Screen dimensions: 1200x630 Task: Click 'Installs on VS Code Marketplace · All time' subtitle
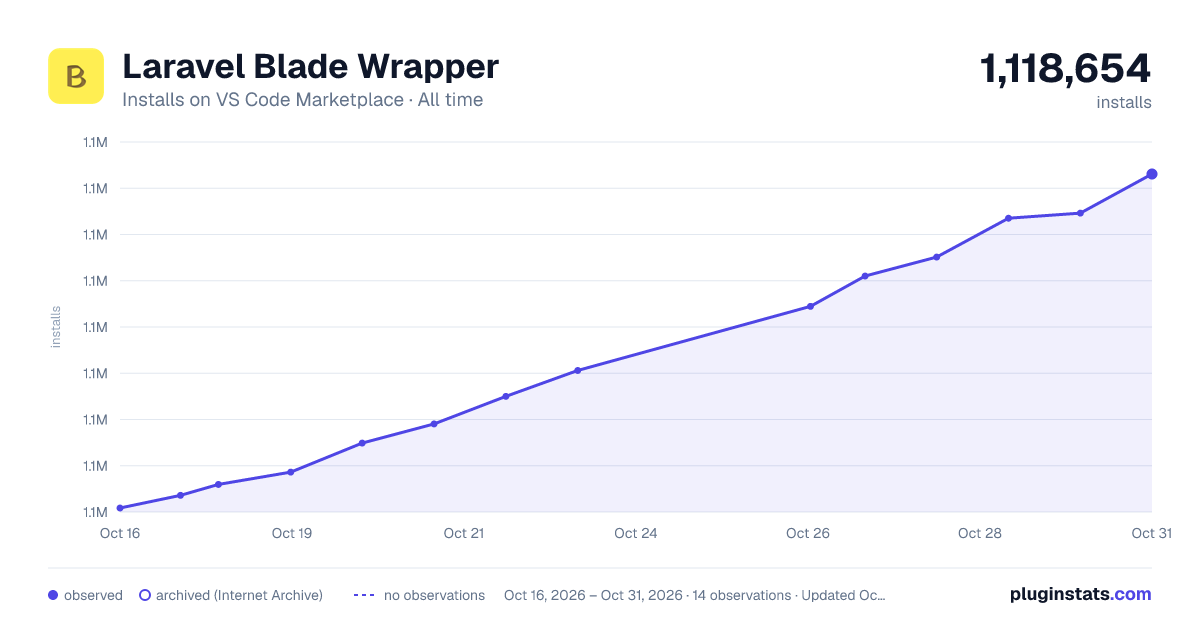302,100
